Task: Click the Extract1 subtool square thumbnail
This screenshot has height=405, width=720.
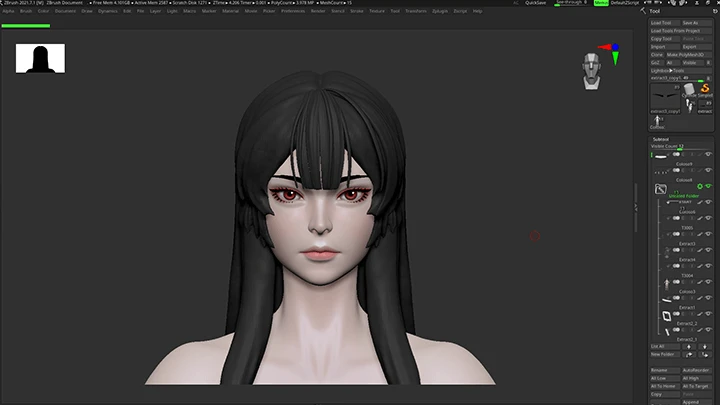Action: (666, 315)
